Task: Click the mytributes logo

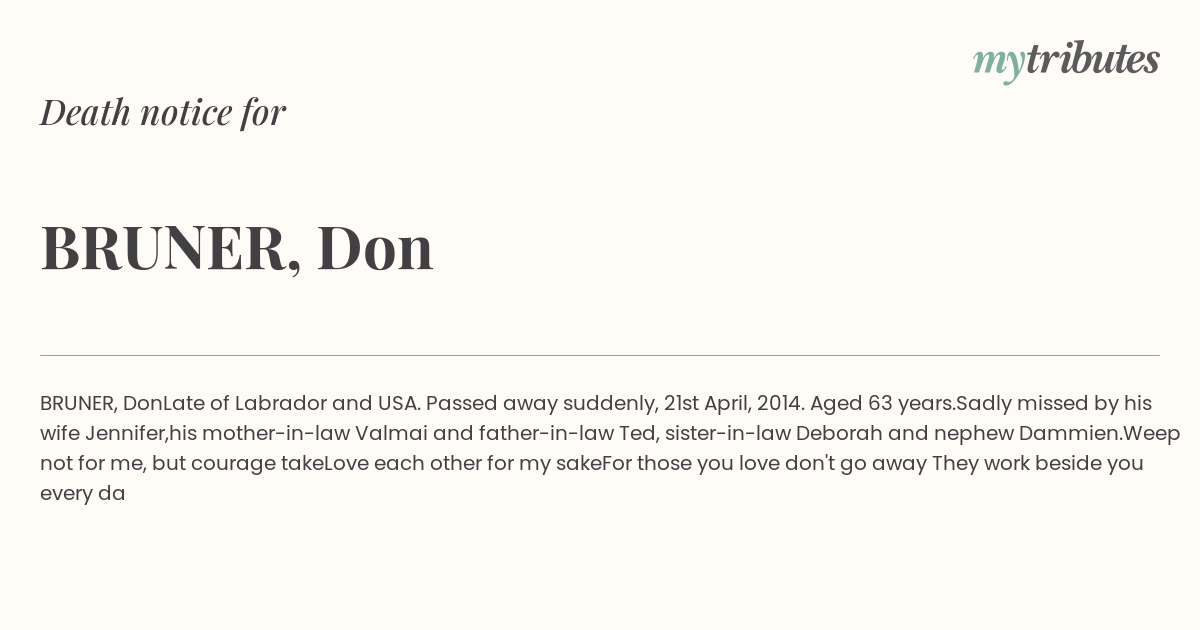Action: (x=1066, y=60)
